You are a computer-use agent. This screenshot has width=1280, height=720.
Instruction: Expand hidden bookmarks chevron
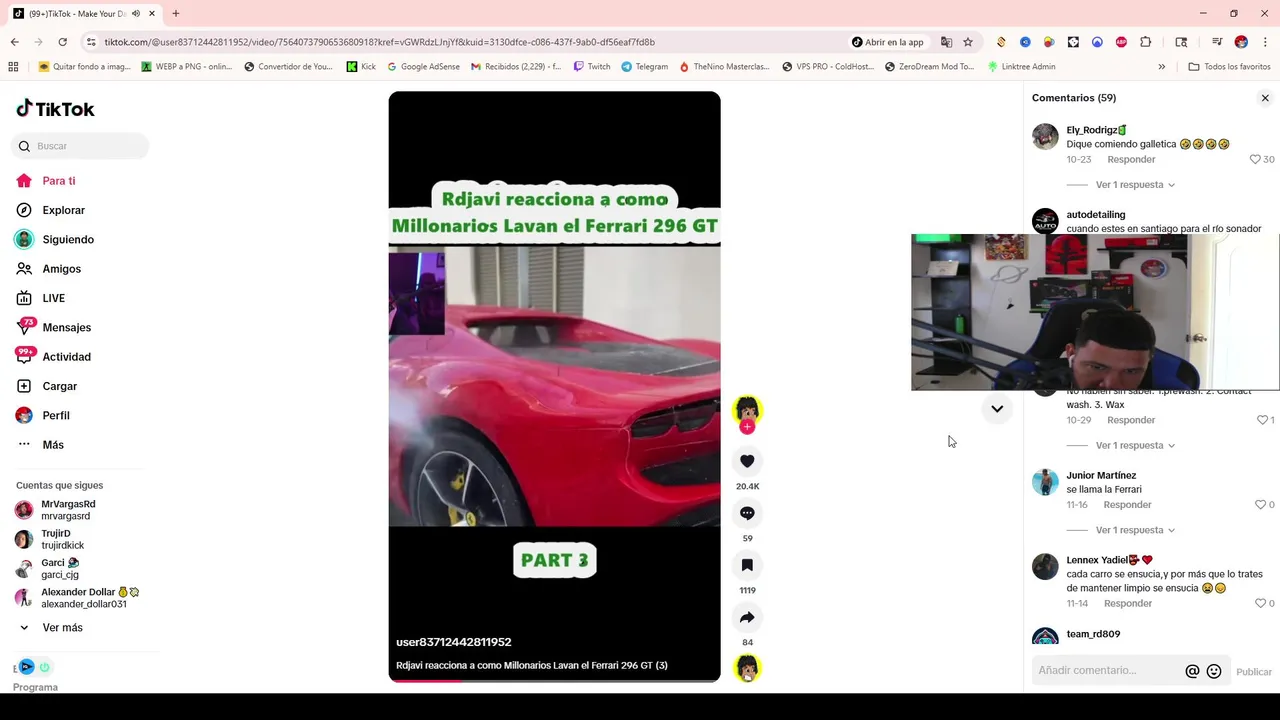(1161, 67)
